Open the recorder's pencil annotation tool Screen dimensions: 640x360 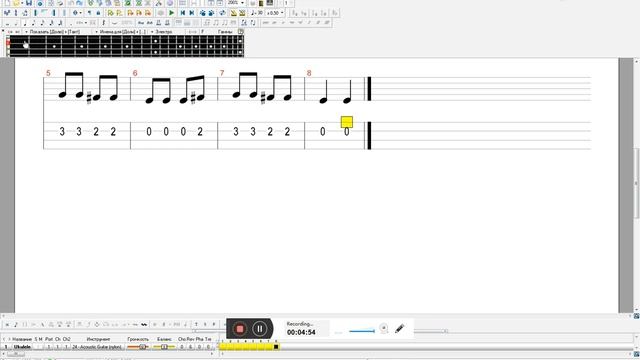(400, 328)
